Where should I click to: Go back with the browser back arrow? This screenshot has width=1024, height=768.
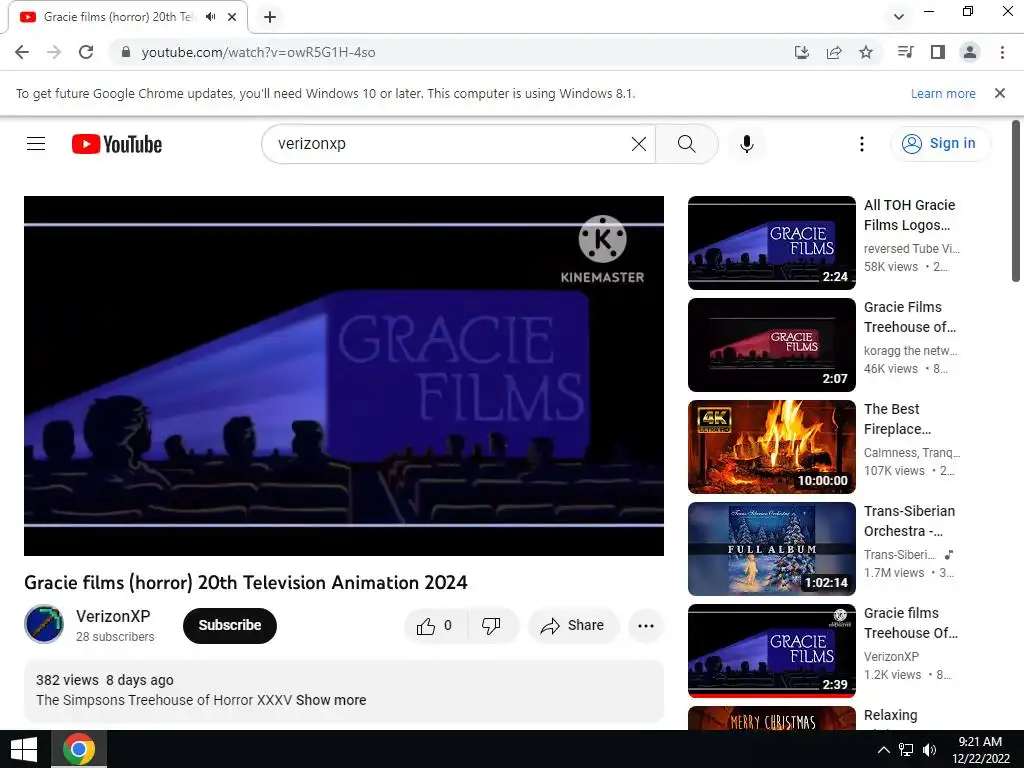coord(22,52)
